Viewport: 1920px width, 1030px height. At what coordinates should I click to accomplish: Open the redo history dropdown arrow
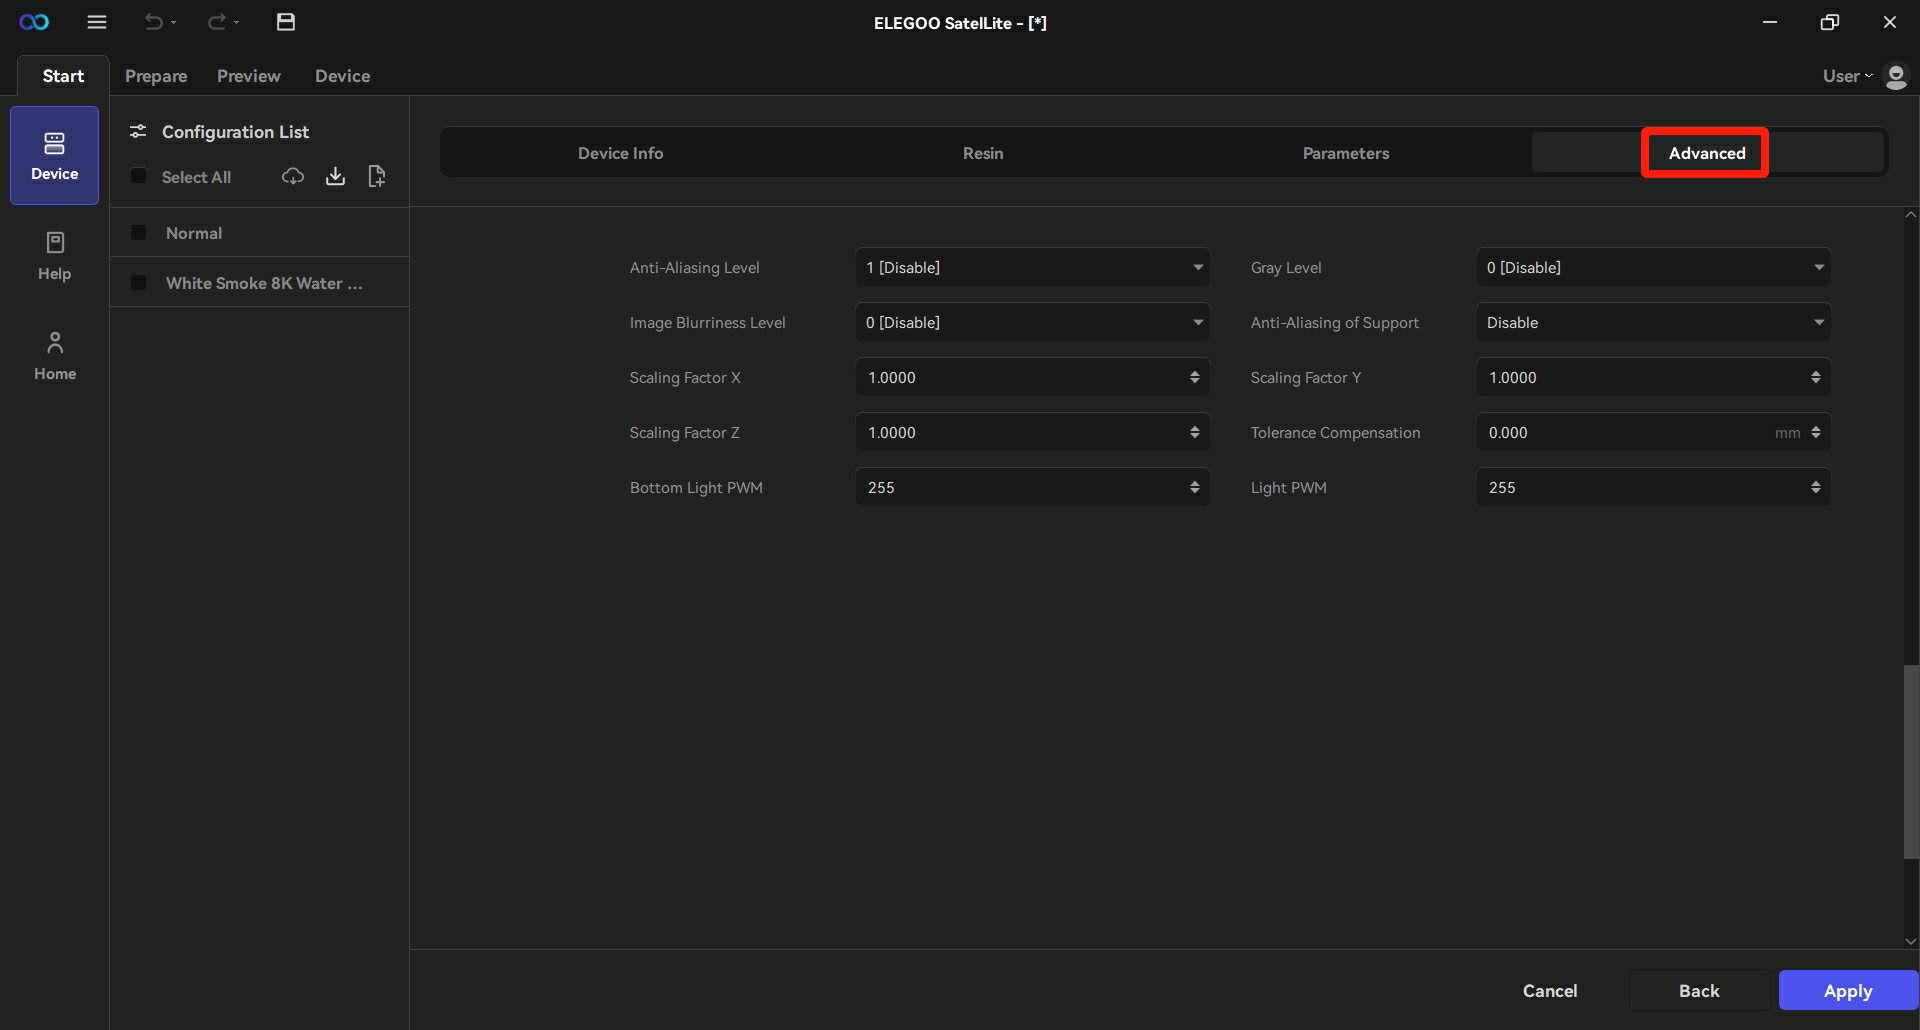pos(237,23)
